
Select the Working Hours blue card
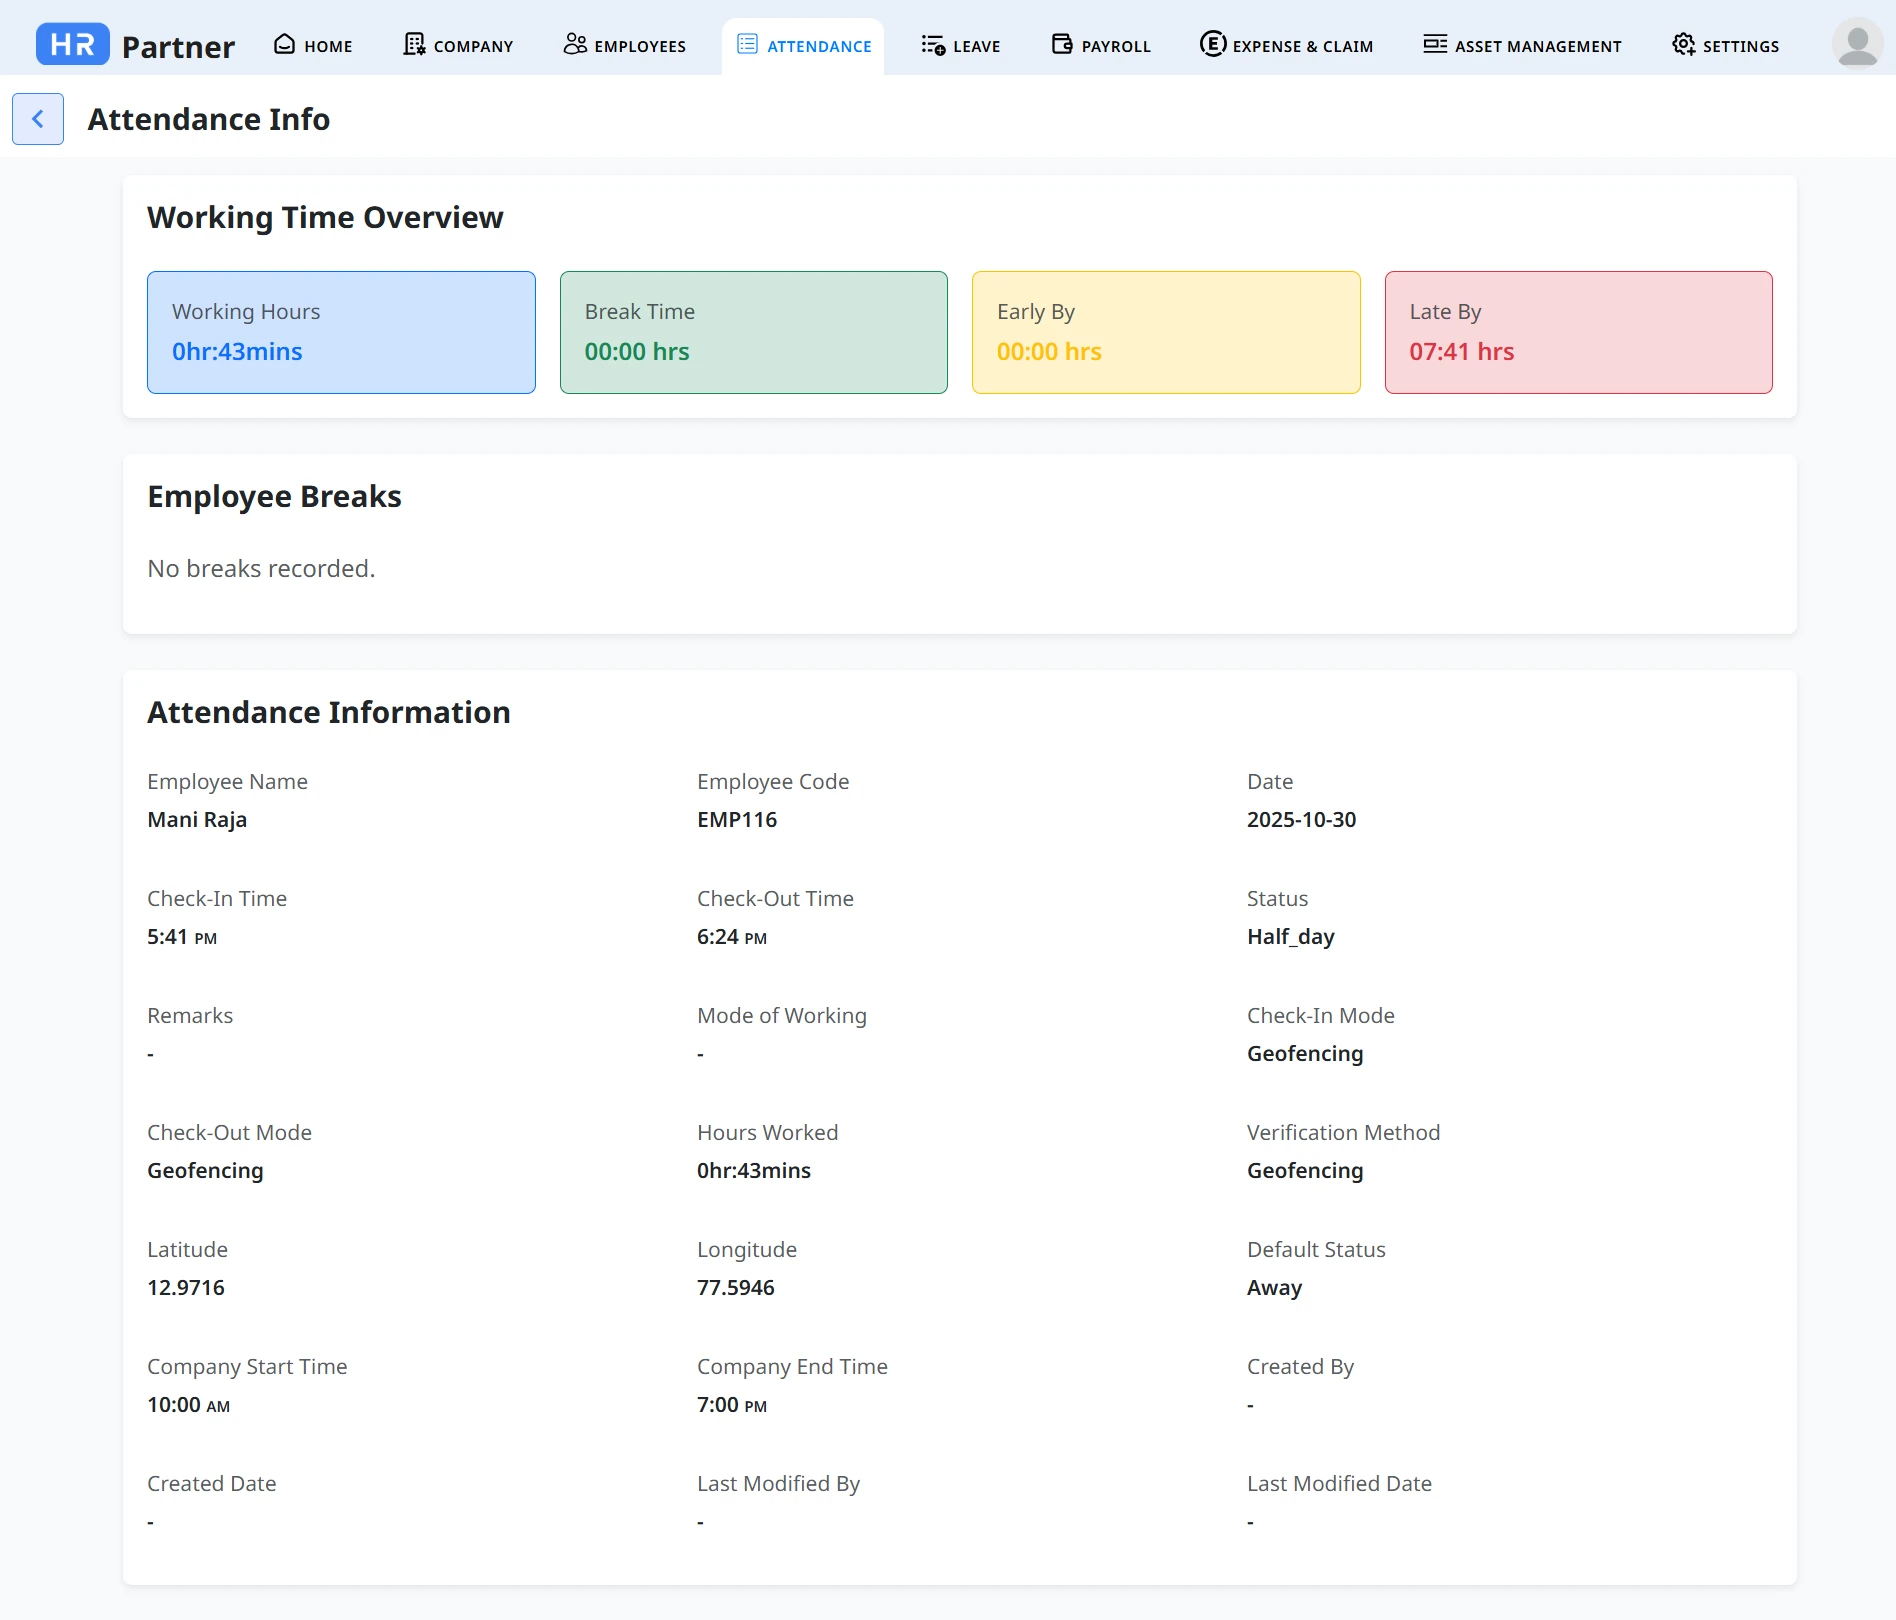[x=341, y=332]
